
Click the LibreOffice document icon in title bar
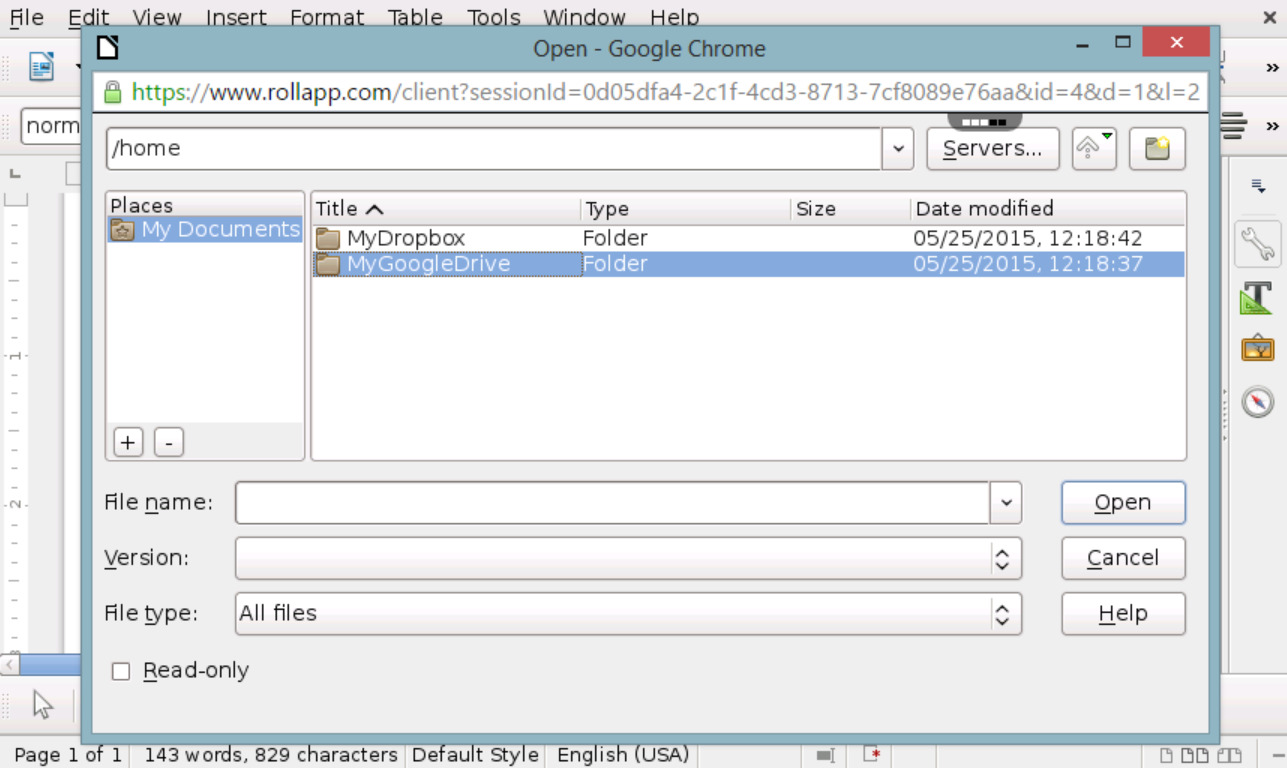[108, 46]
